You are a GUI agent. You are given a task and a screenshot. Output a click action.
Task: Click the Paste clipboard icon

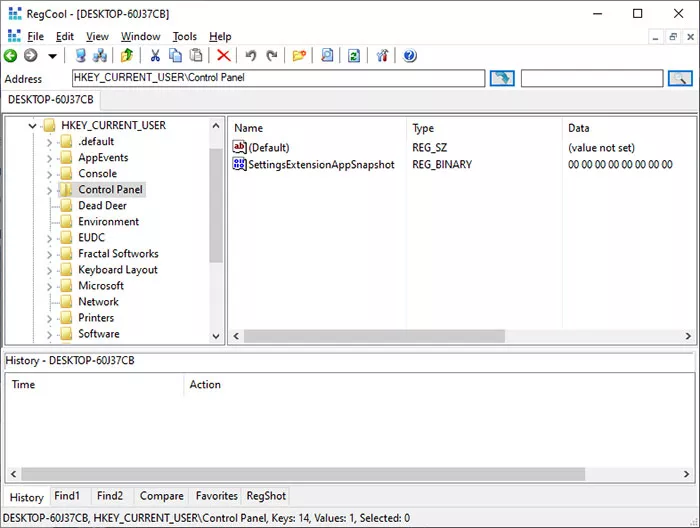[196, 56]
